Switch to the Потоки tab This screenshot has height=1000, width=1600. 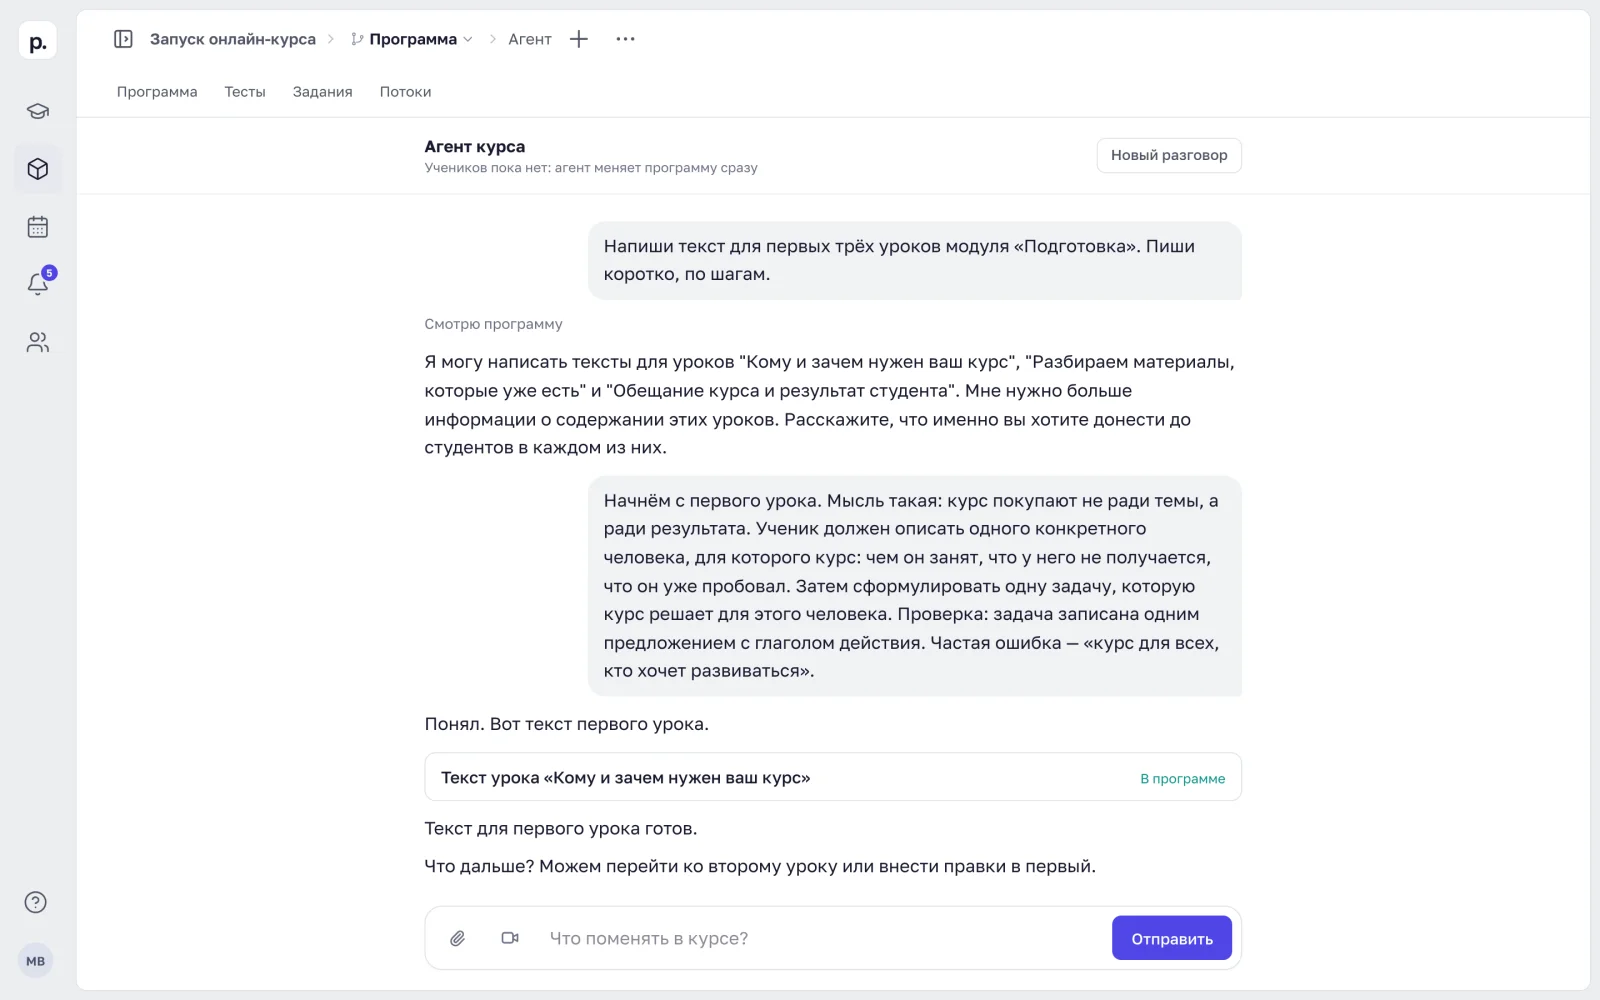[x=405, y=92]
